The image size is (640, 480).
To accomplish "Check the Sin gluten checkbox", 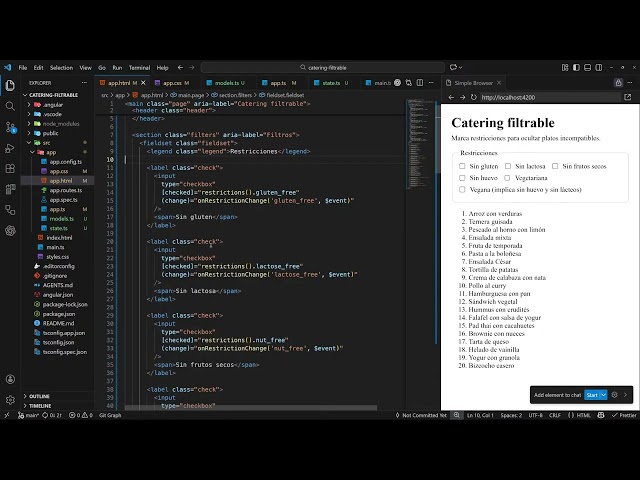I will tap(462, 166).
